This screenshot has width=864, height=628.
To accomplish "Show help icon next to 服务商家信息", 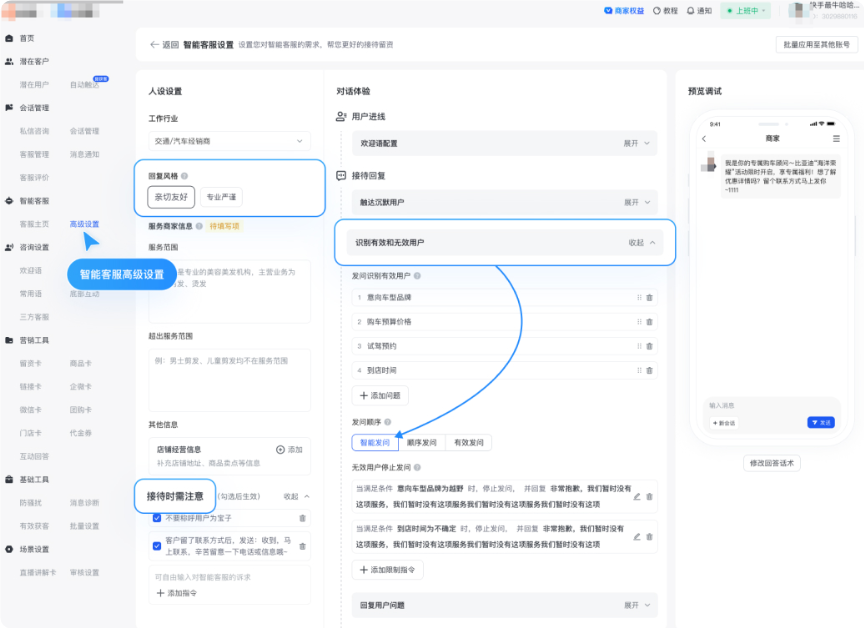I will [199, 226].
